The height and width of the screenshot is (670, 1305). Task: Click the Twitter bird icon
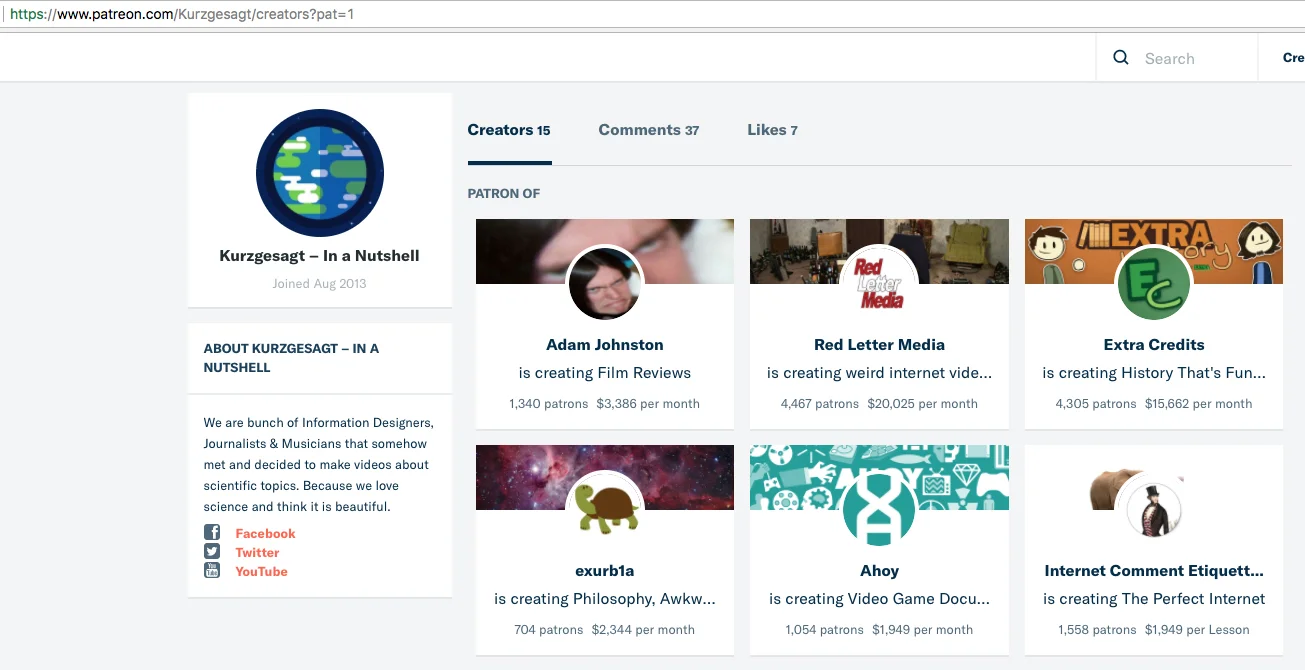212,552
